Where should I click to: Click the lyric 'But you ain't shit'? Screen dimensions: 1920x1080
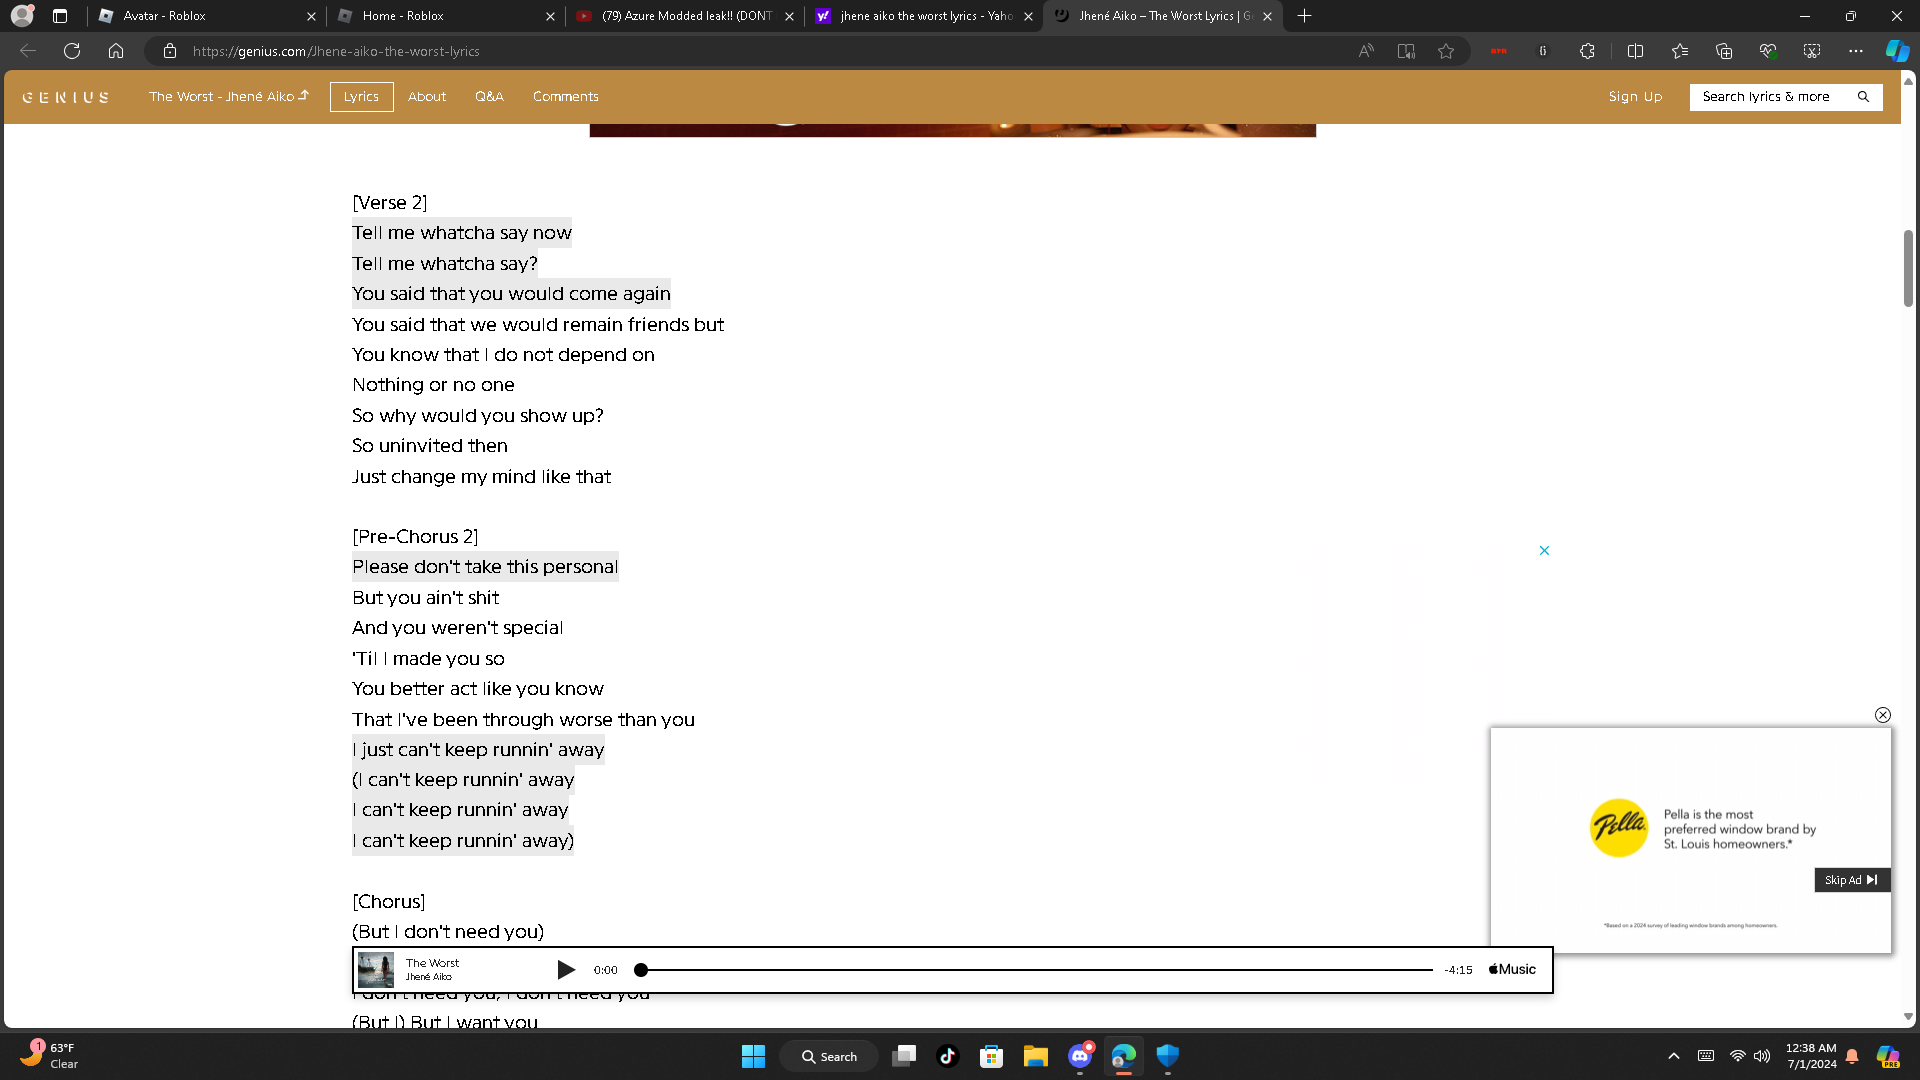(x=425, y=598)
